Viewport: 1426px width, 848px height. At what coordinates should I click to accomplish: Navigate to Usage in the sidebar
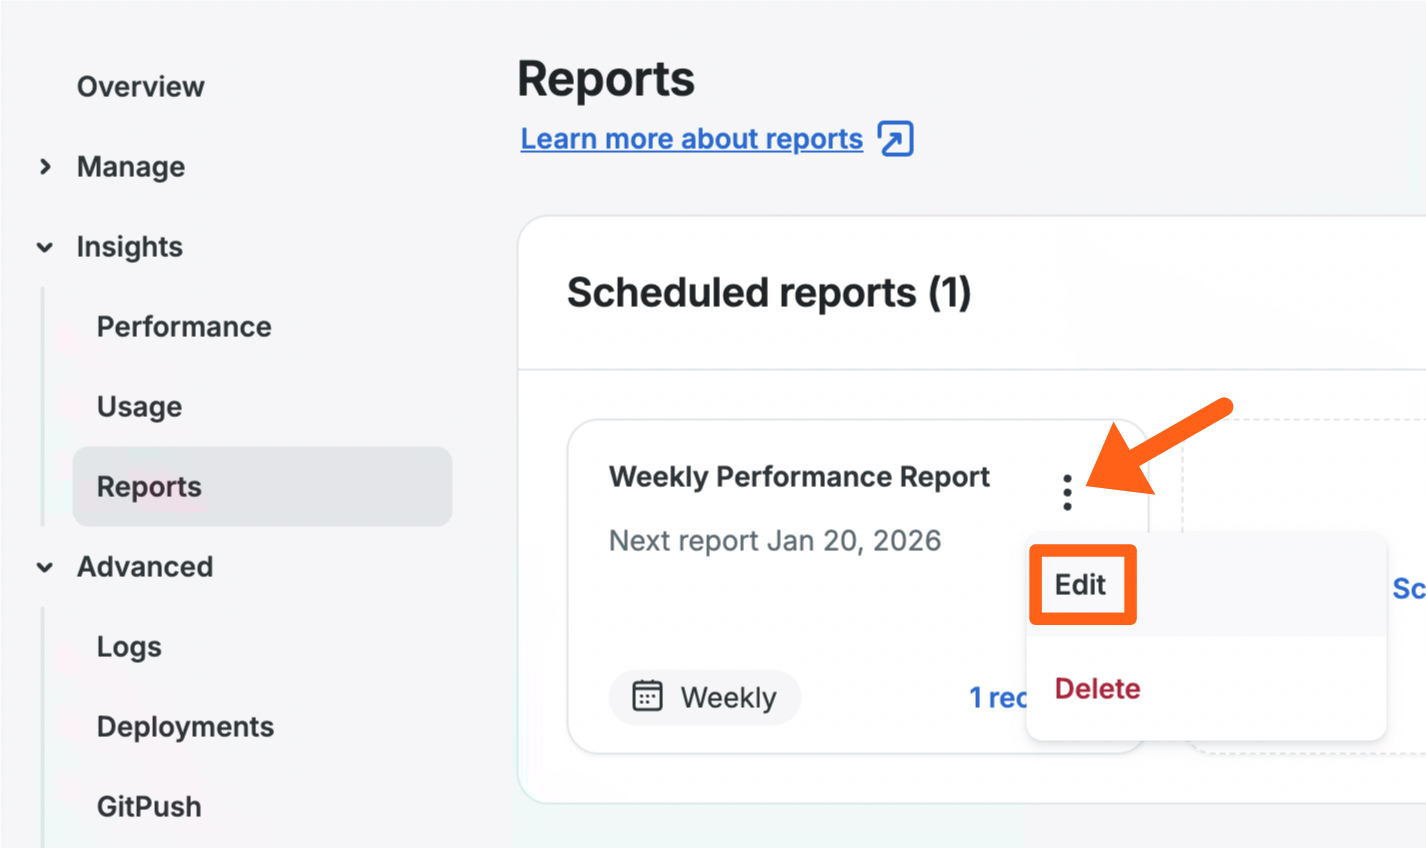[x=139, y=407]
